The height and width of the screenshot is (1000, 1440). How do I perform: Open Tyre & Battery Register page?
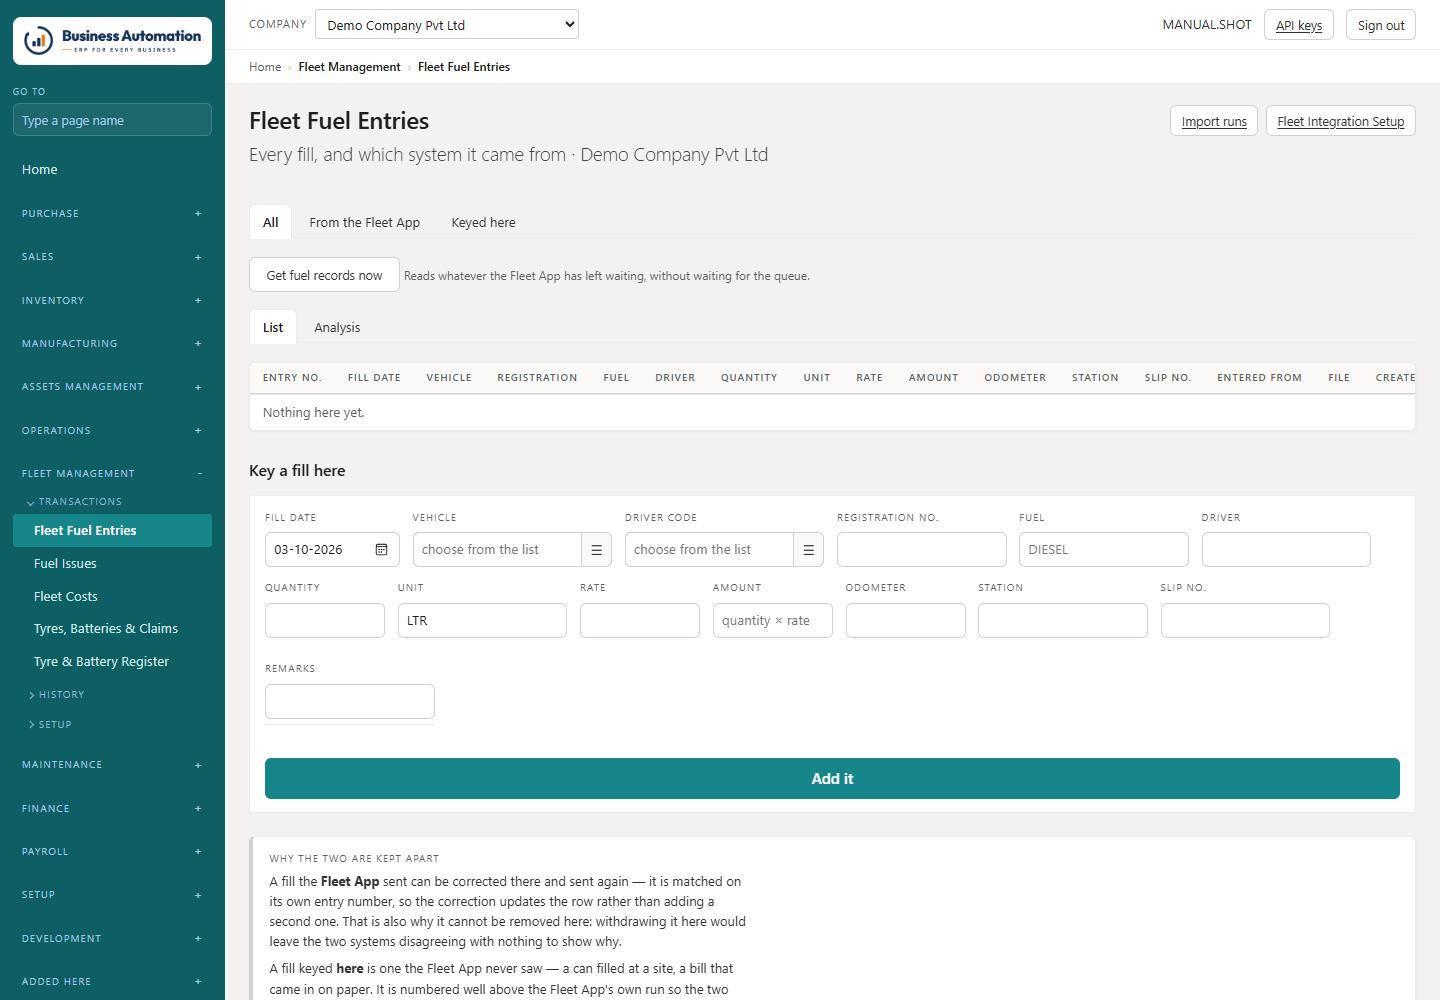click(x=112, y=662)
